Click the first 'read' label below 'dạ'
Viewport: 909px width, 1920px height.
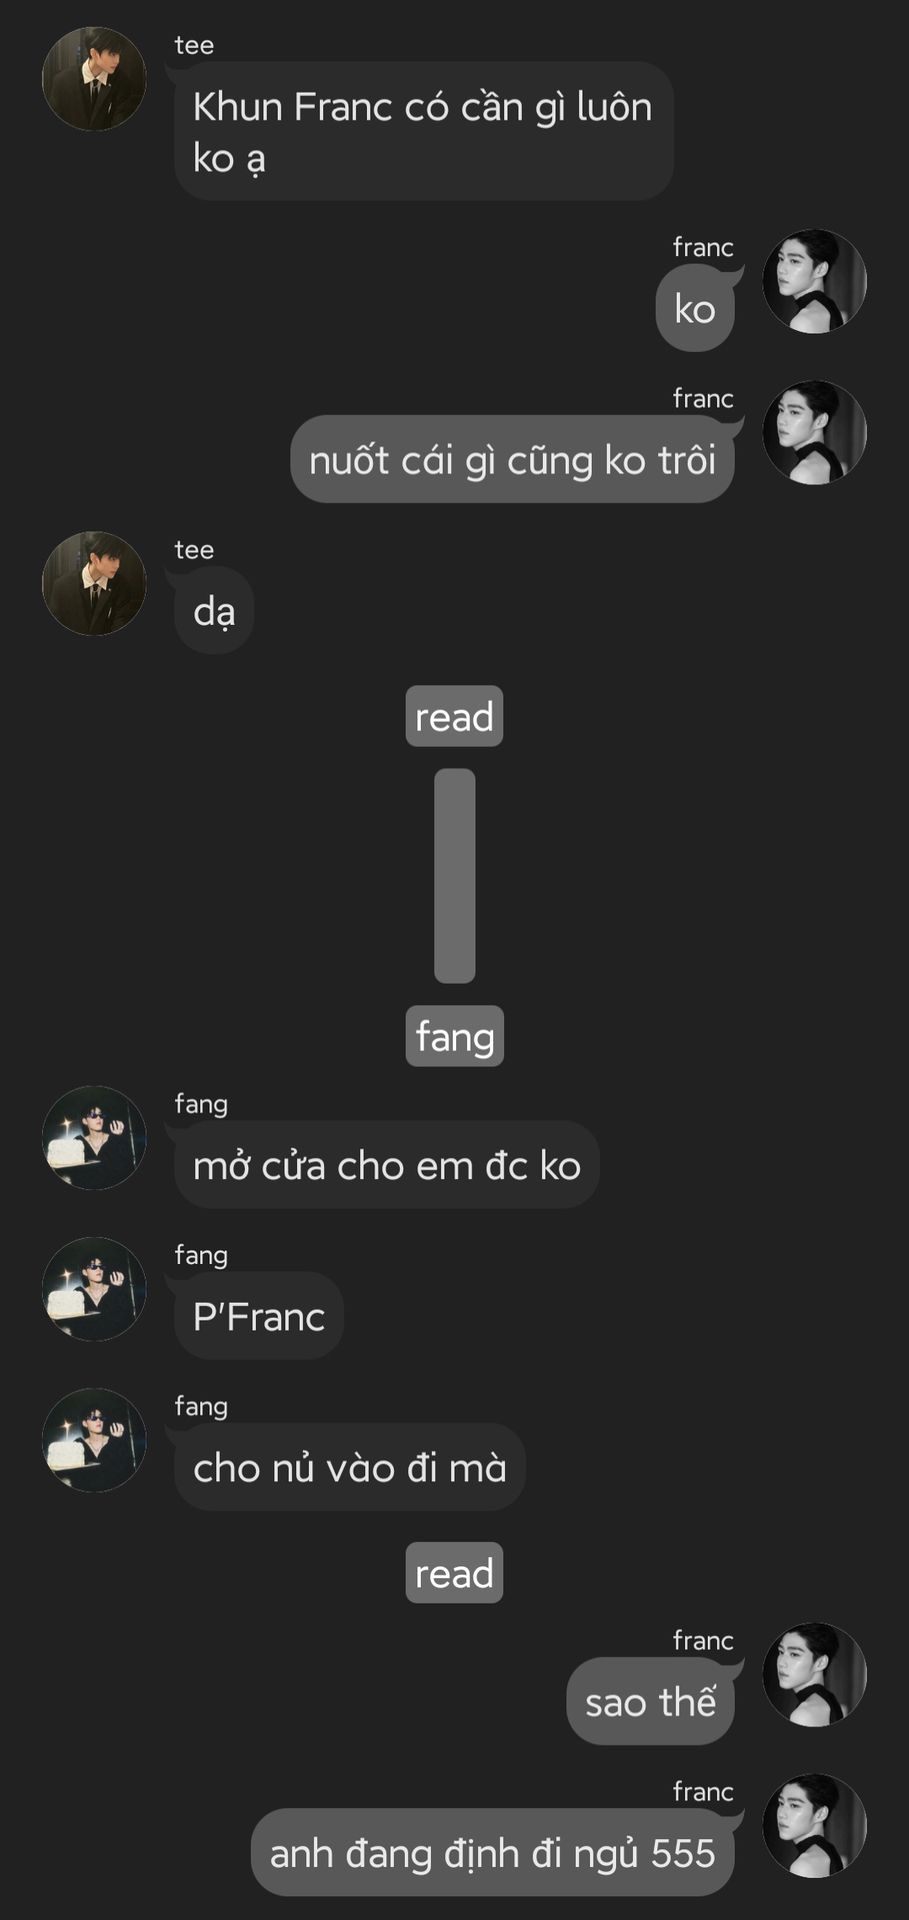tap(454, 716)
